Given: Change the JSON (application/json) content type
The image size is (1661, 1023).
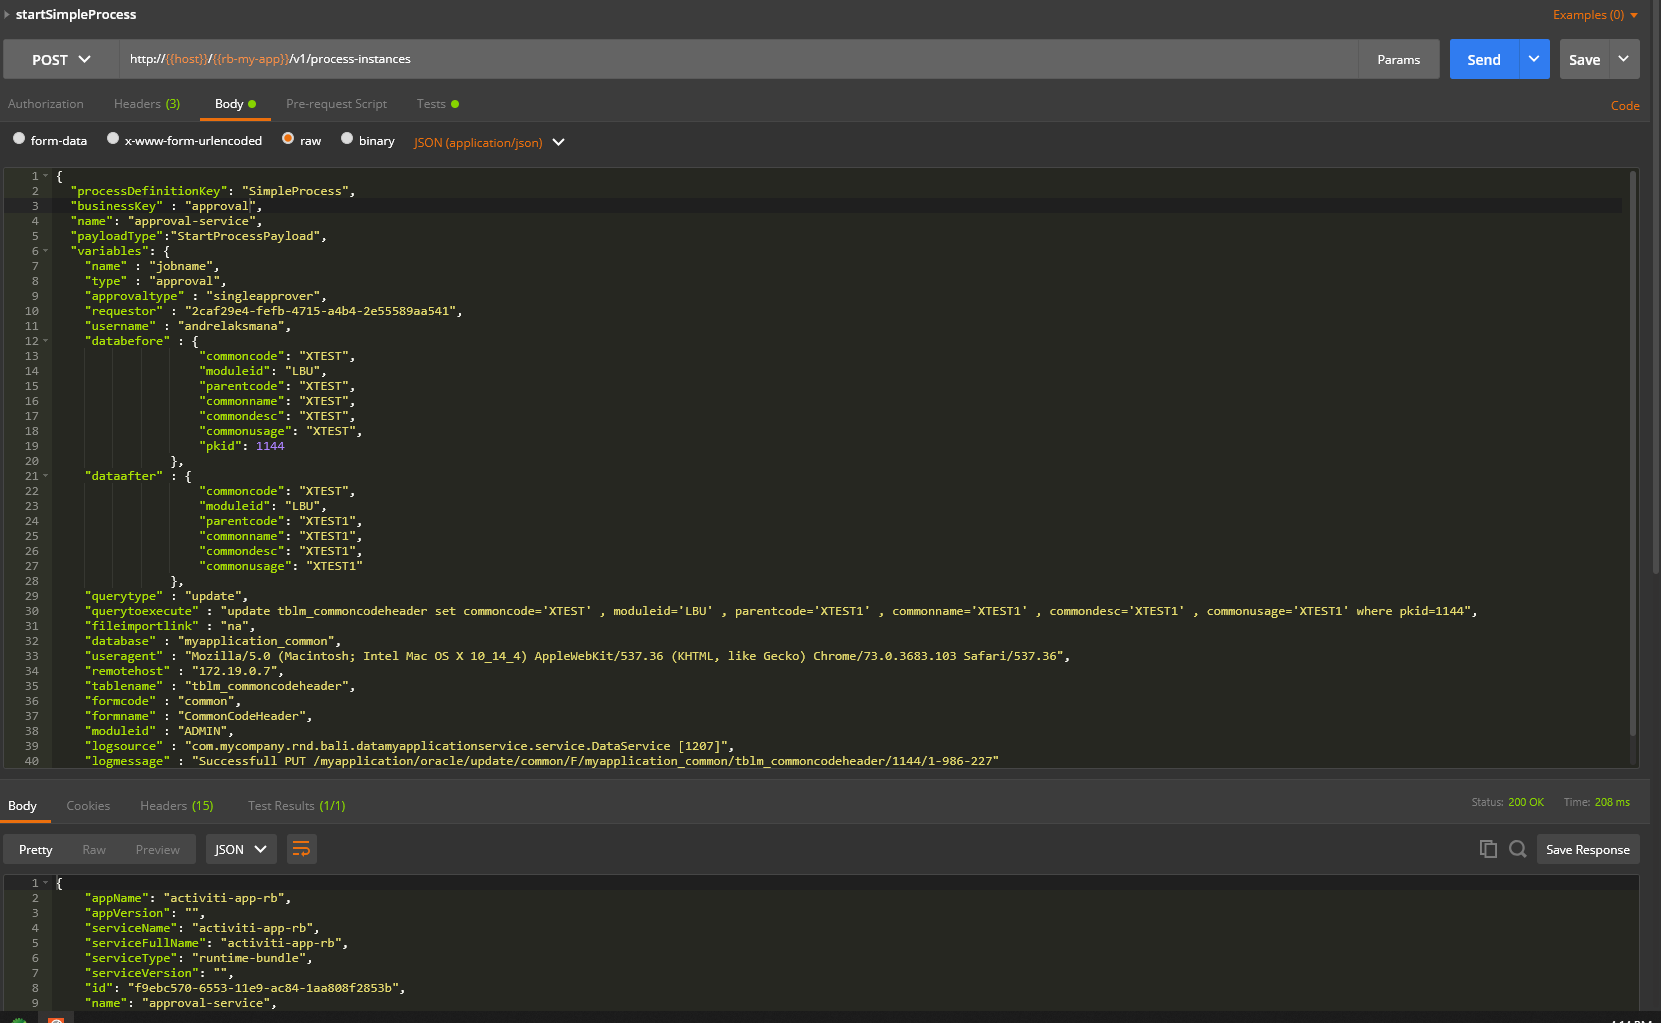Looking at the screenshot, I should click(x=490, y=142).
